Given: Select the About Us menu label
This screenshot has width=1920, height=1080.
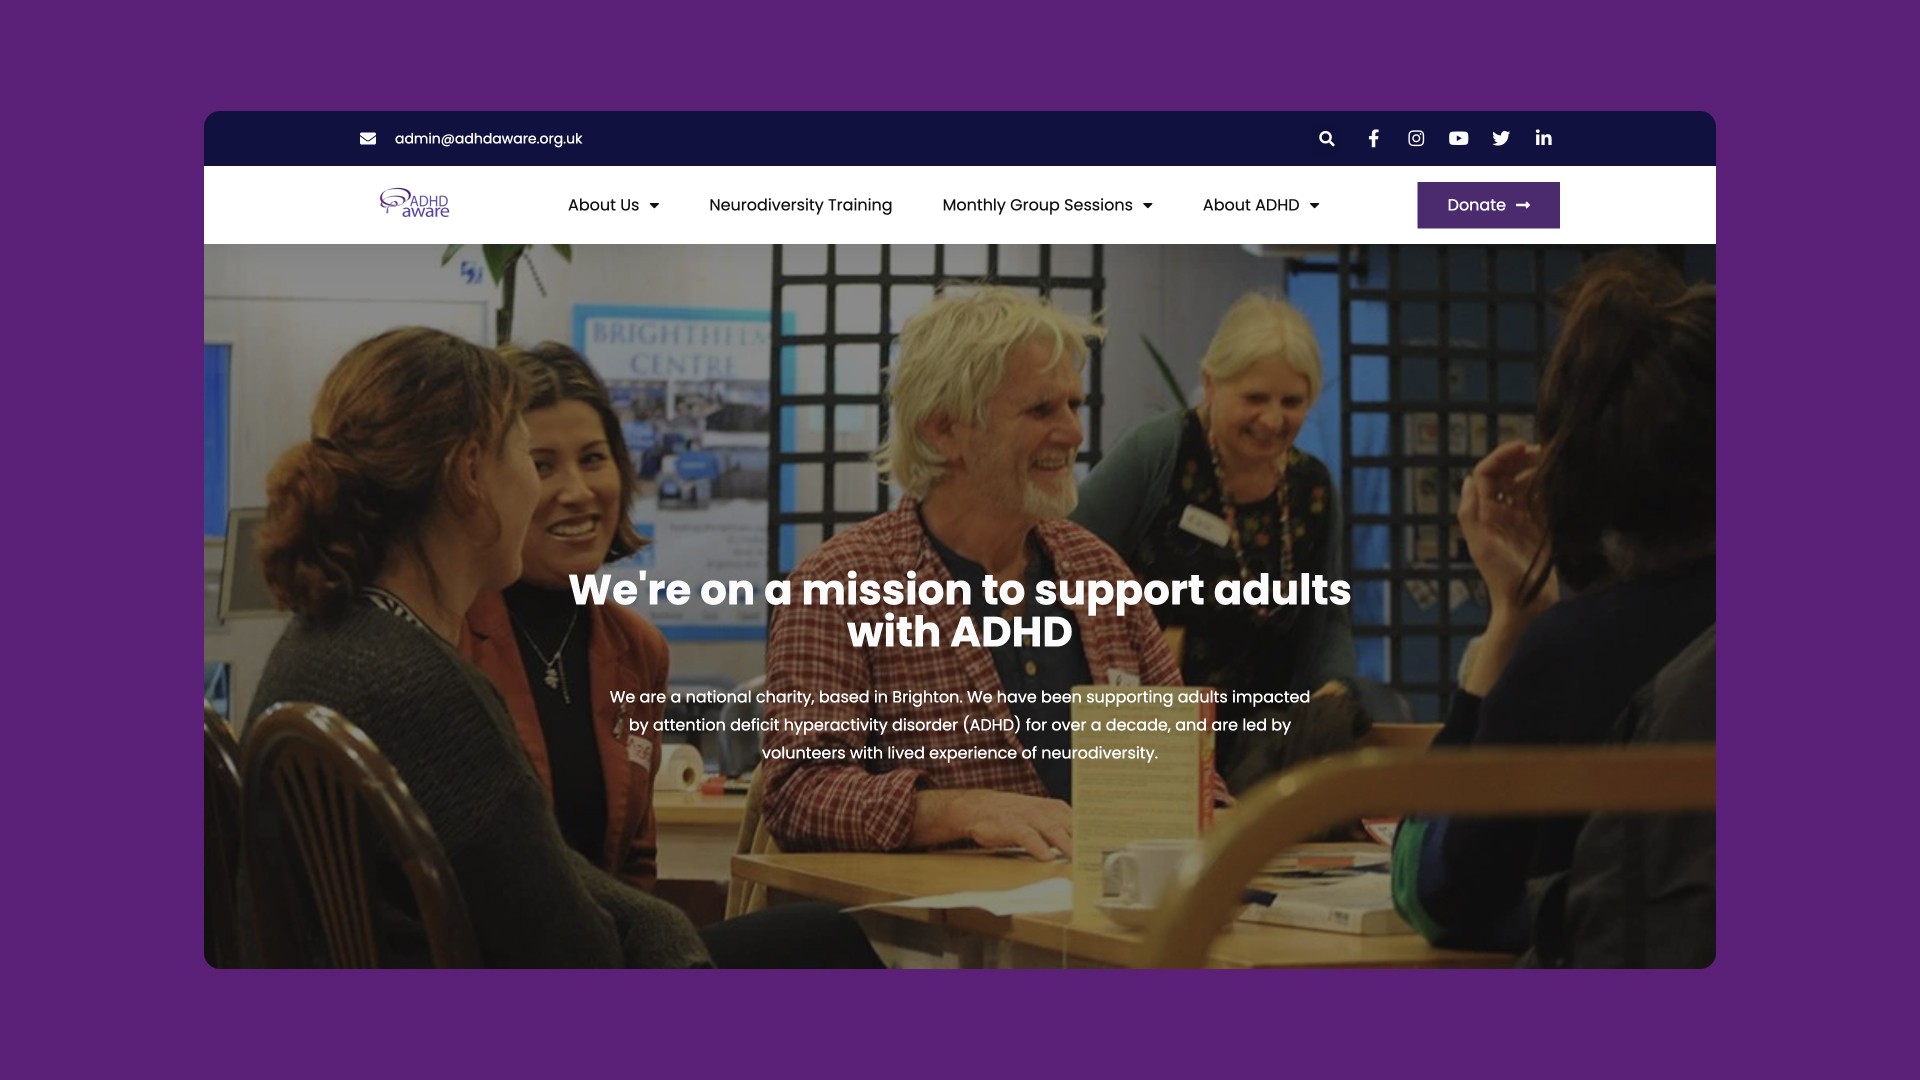Looking at the screenshot, I should click(x=603, y=205).
